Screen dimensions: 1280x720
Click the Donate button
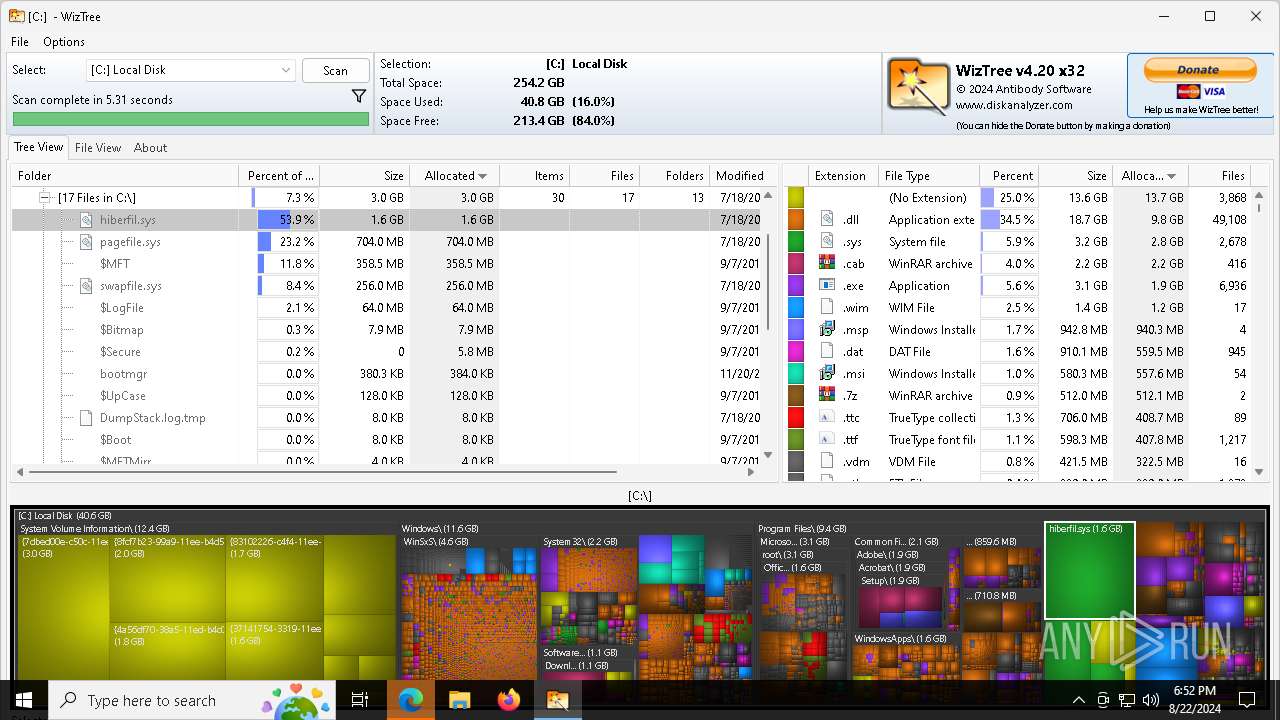(1199, 70)
